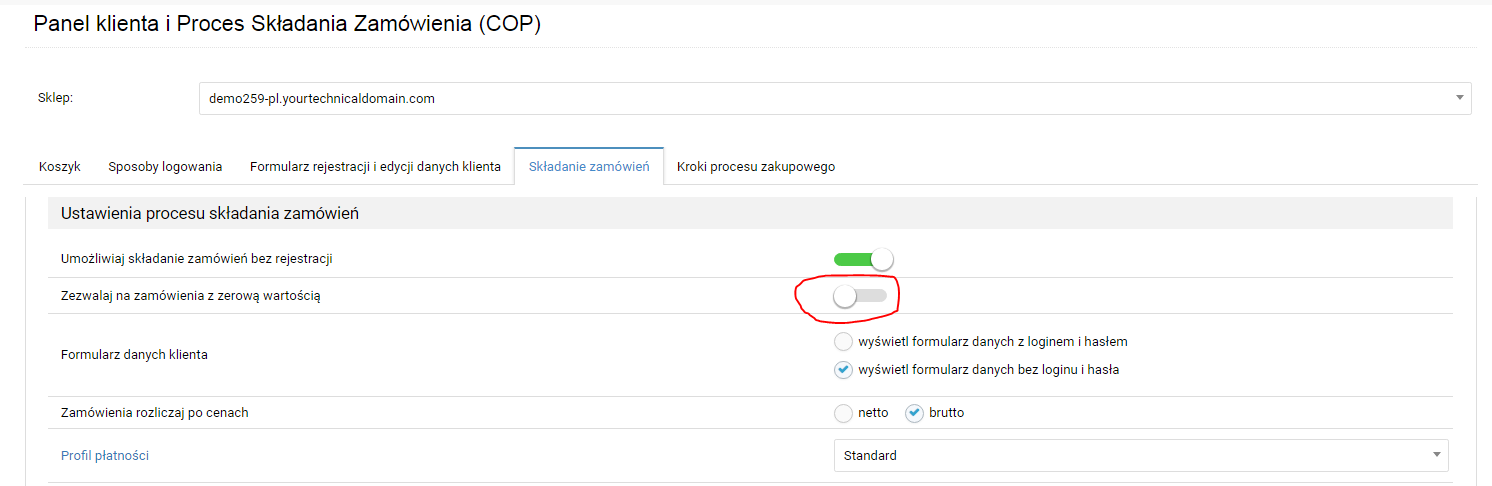The width and height of the screenshot is (1492, 486).
Task: Click the Ustawienia procesu składania zamówień header
Action: [210, 213]
